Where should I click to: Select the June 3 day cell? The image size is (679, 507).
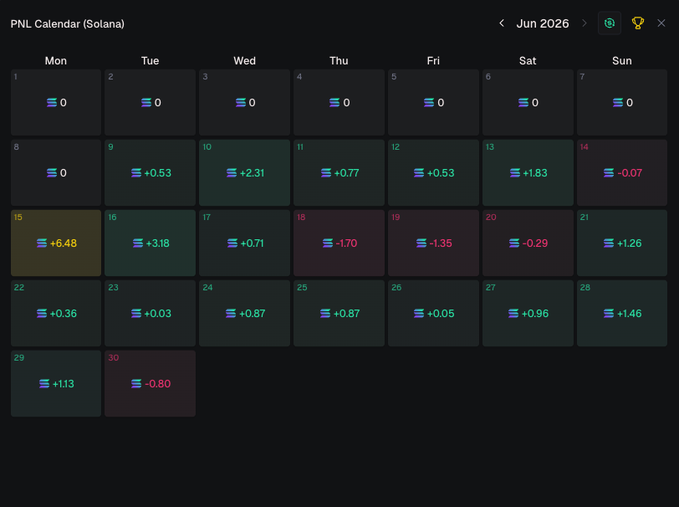[x=244, y=103]
